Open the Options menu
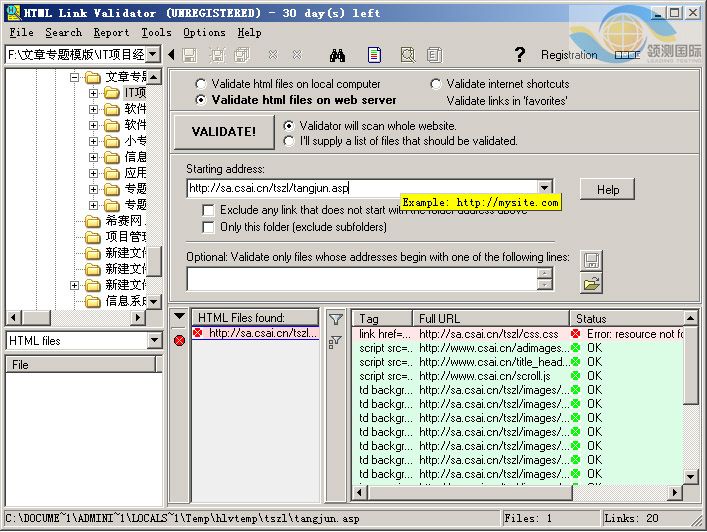The image size is (707, 532). 204,32
